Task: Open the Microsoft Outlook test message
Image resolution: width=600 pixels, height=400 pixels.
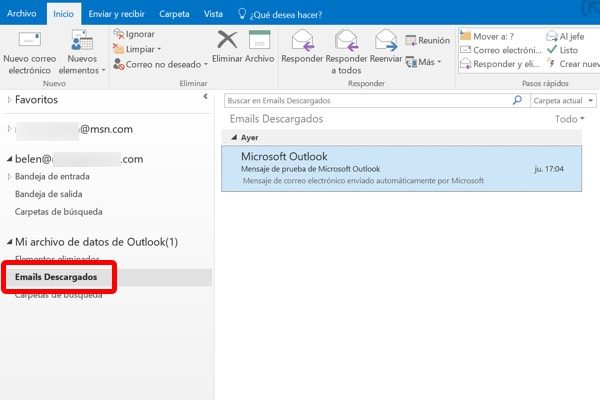Action: (x=401, y=168)
